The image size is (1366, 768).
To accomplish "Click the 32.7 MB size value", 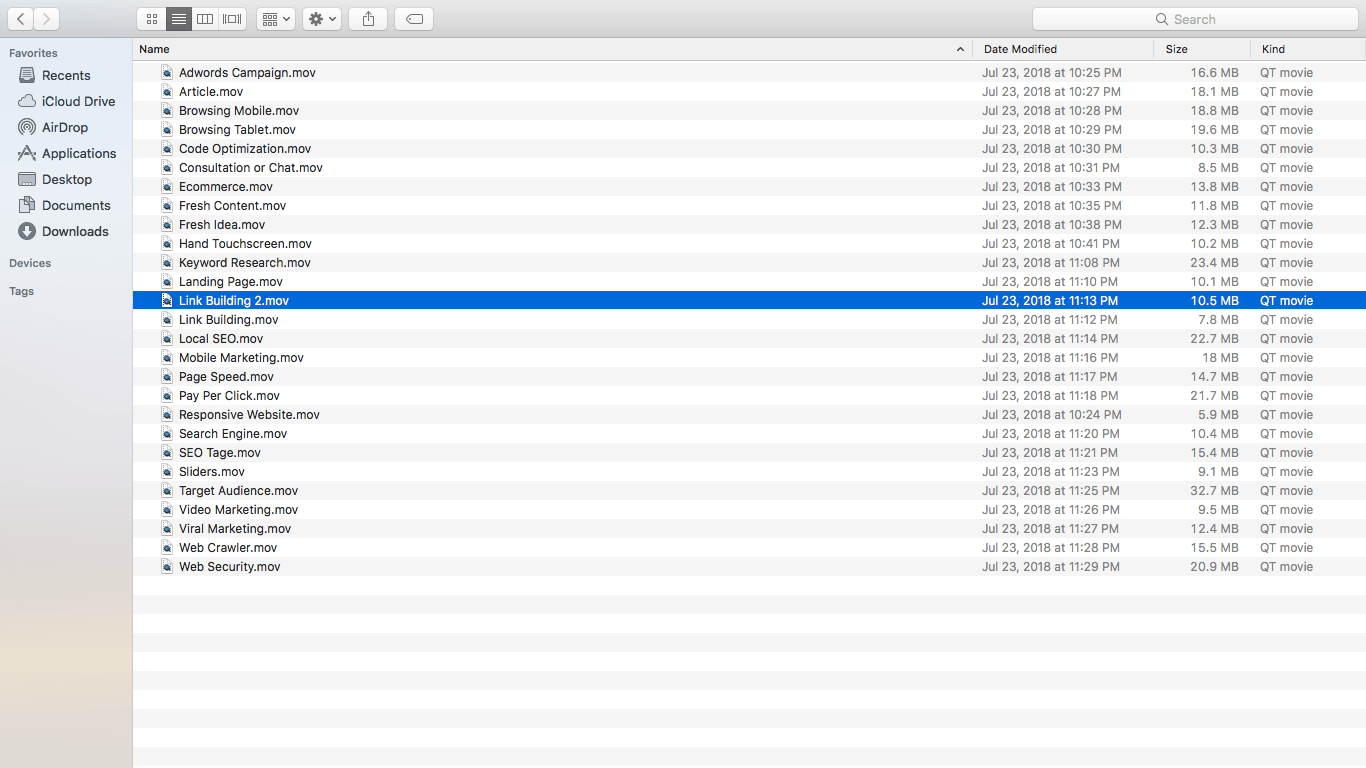I will pos(1215,491).
